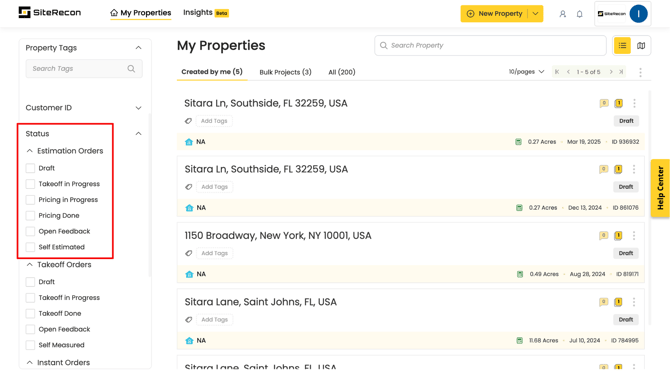Check Draft under Takeoff Orders
Viewport: 670px width, 377px height.
click(x=30, y=282)
